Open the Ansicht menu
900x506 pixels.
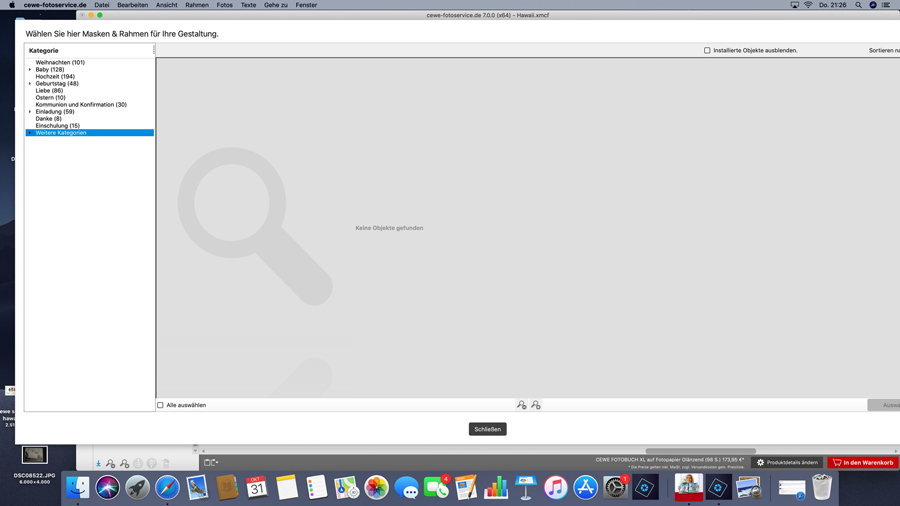click(x=166, y=5)
